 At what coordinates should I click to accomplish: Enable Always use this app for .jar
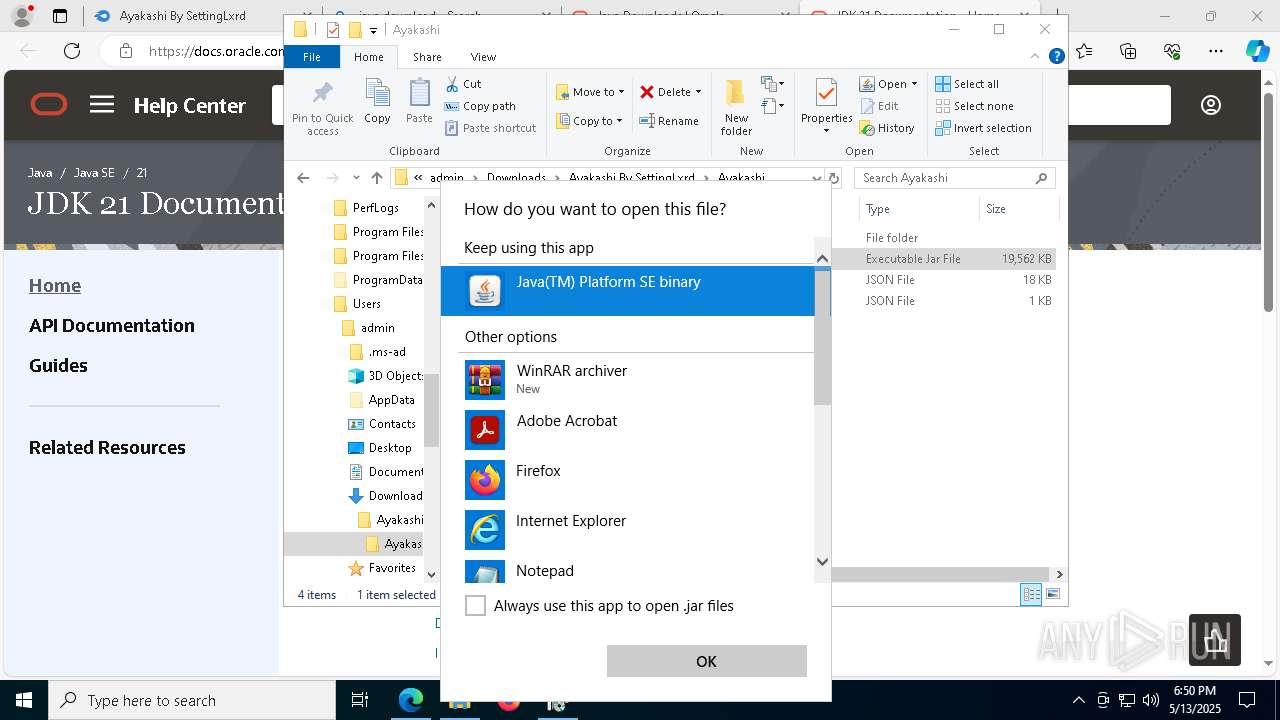click(x=476, y=606)
